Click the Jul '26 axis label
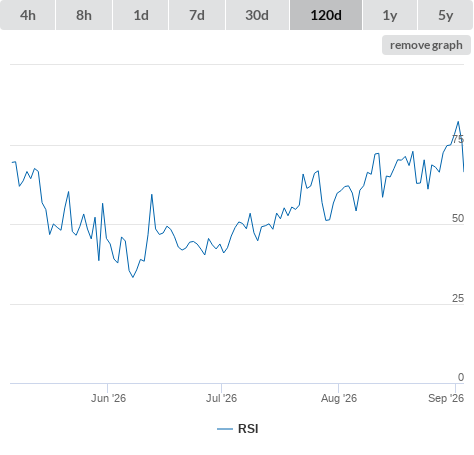The height and width of the screenshot is (455, 474). click(221, 398)
